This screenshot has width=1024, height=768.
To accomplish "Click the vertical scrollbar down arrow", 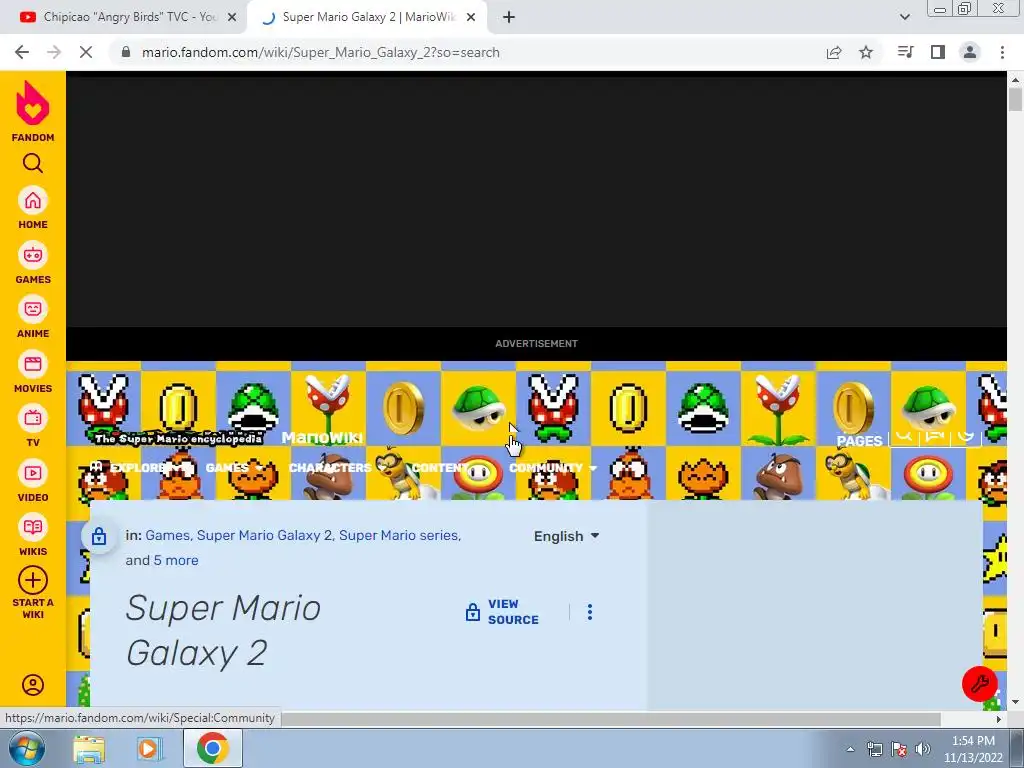I will pyautogui.click(x=1015, y=702).
